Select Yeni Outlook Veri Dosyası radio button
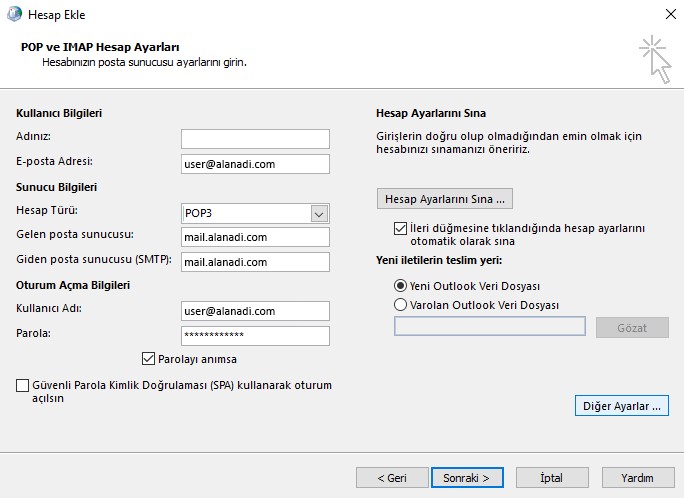684x498 pixels. [x=400, y=286]
